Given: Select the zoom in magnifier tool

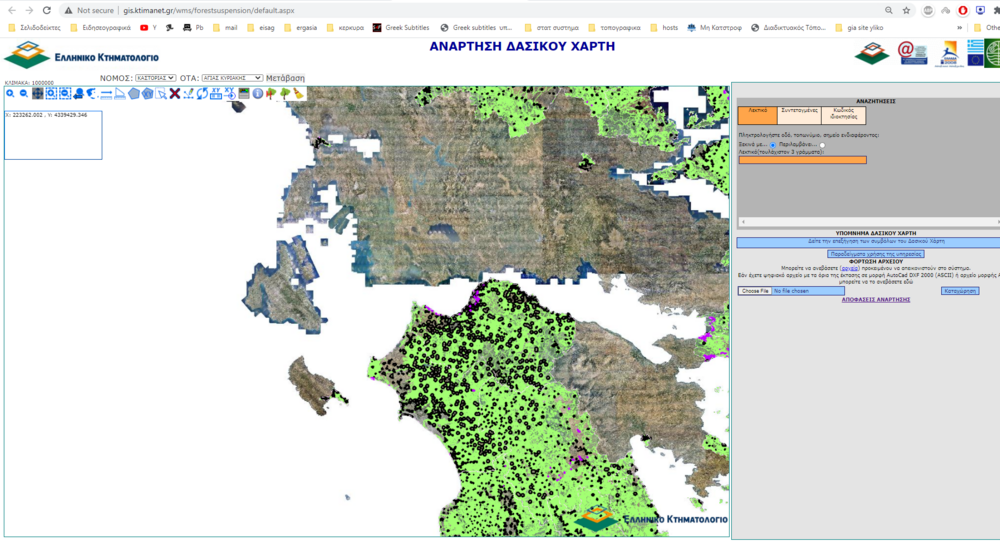Looking at the screenshot, I should tap(10, 94).
